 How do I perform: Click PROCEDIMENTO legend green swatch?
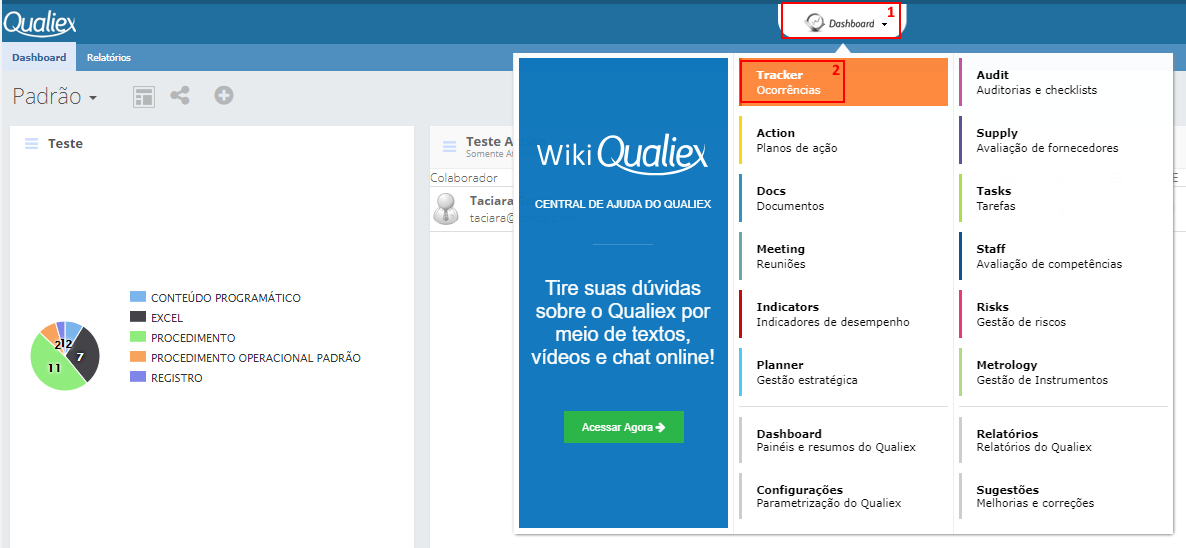click(x=138, y=337)
